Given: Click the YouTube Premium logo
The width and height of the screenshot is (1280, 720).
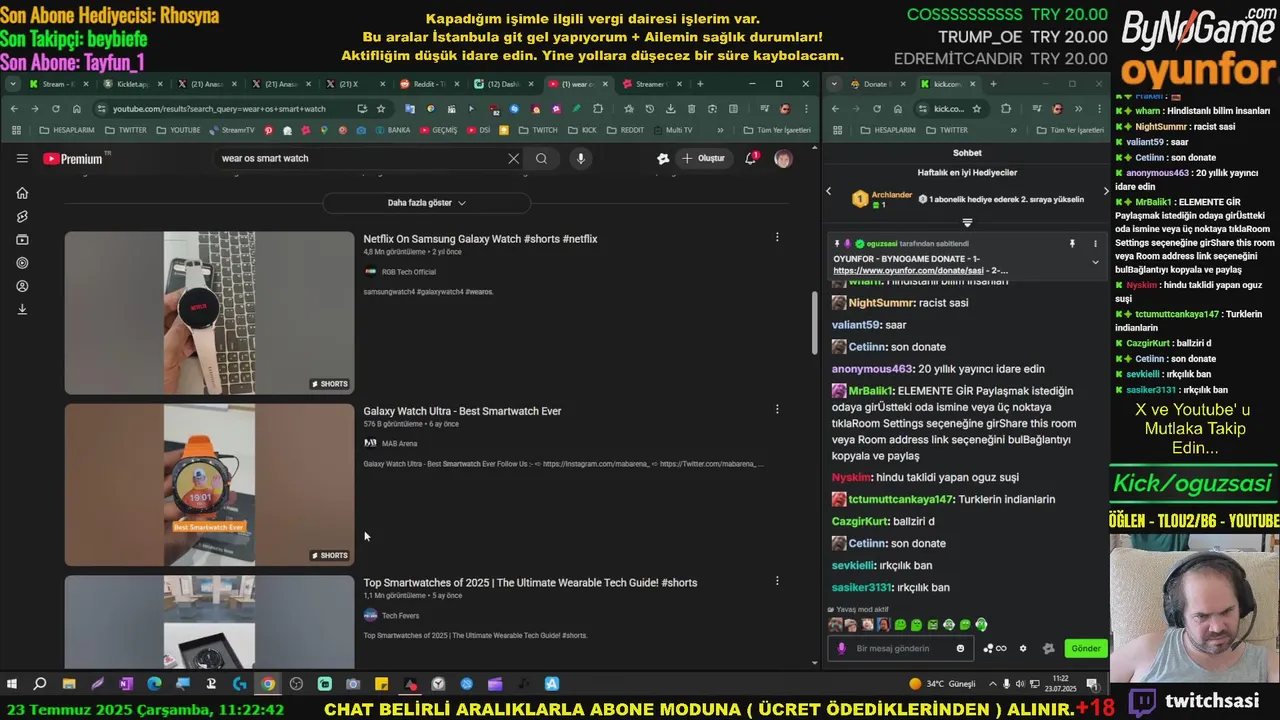Looking at the screenshot, I should pos(73,158).
